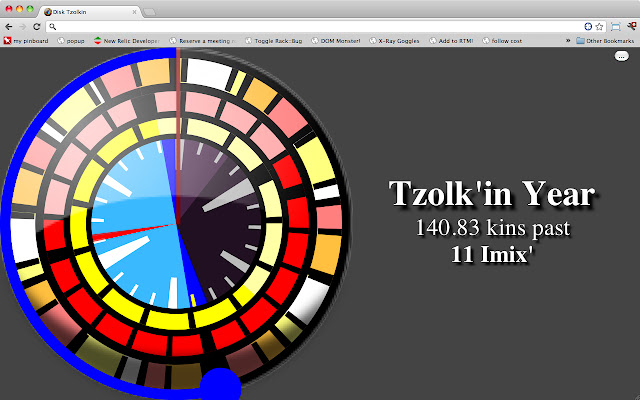Click the white speech bubble ellipsis button
The image size is (640, 400).
[622, 56]
